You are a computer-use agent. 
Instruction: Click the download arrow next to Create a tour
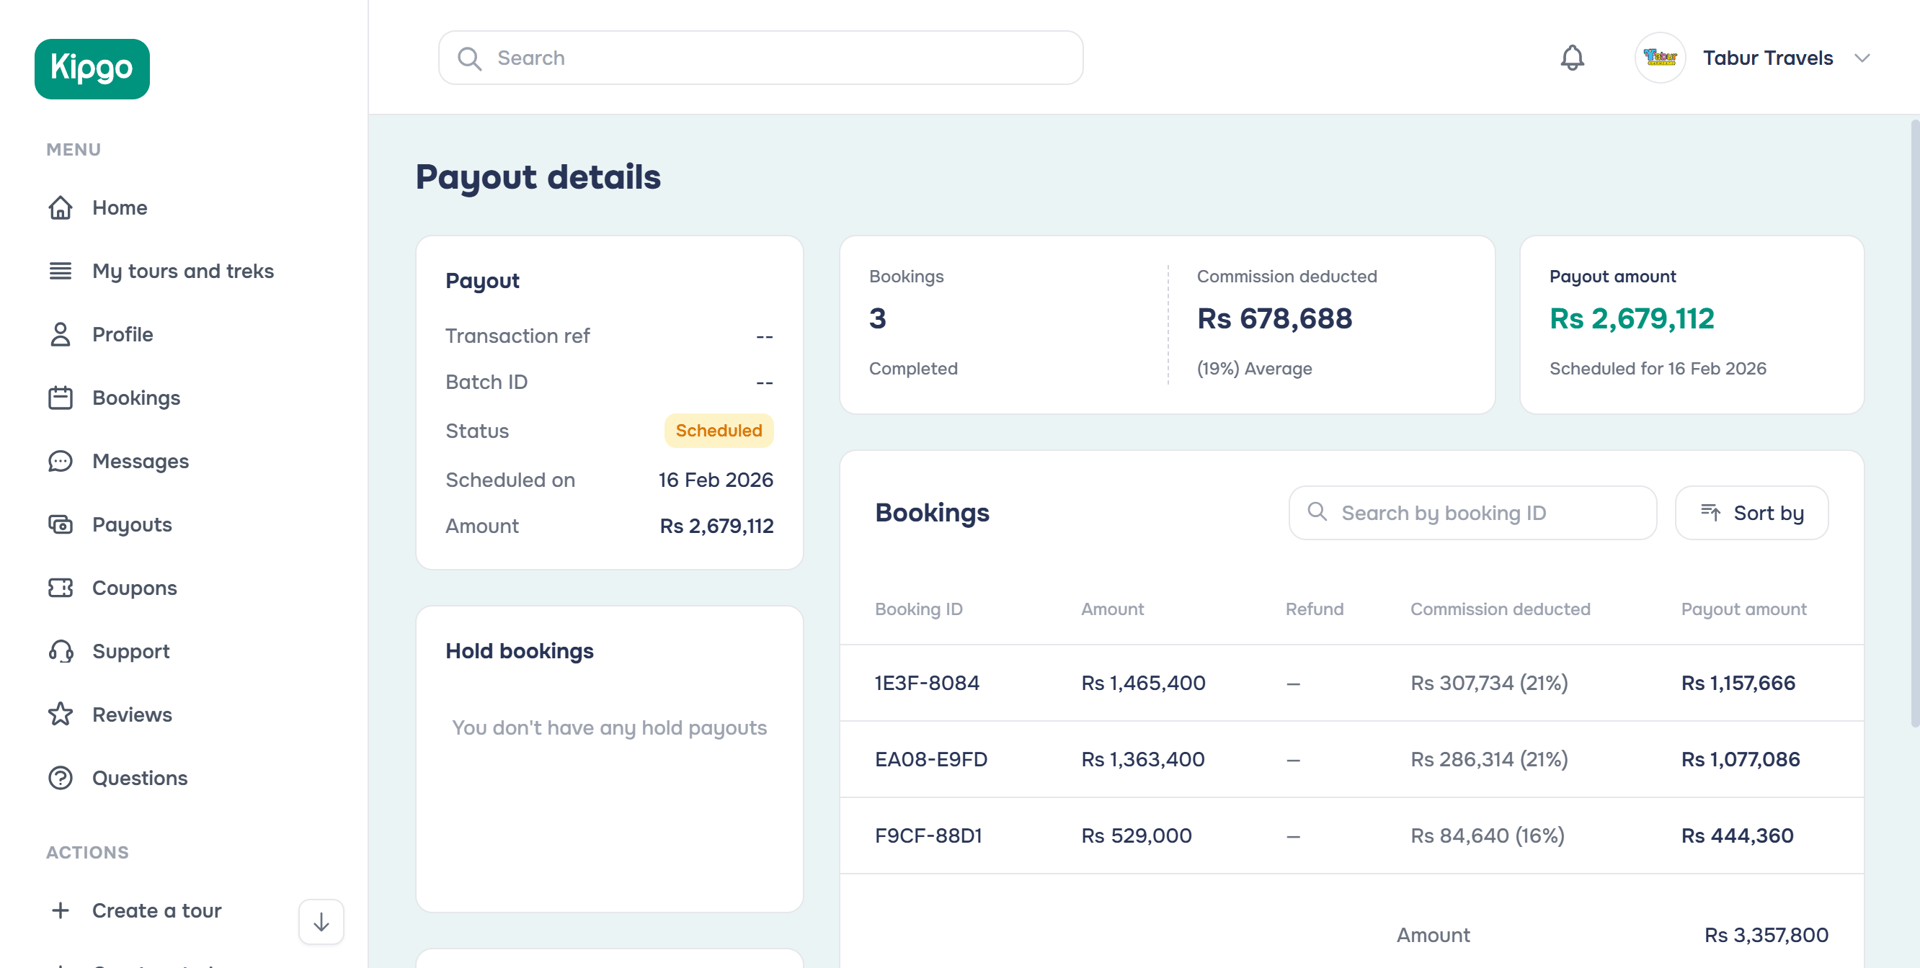(320, 921)
